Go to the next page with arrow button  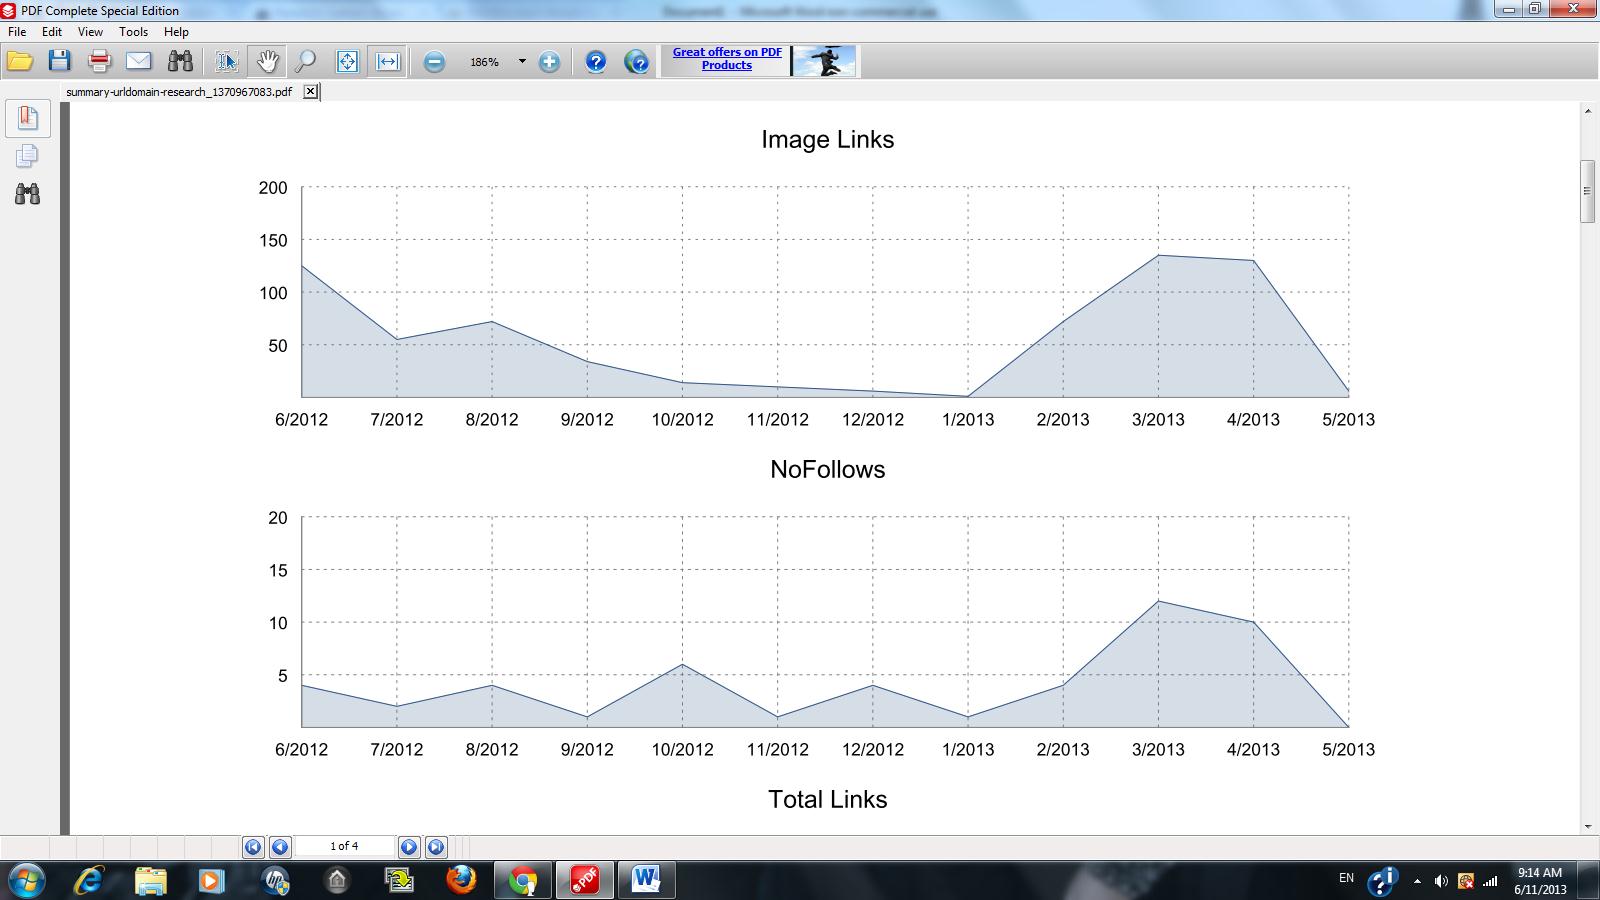(410, 846)
